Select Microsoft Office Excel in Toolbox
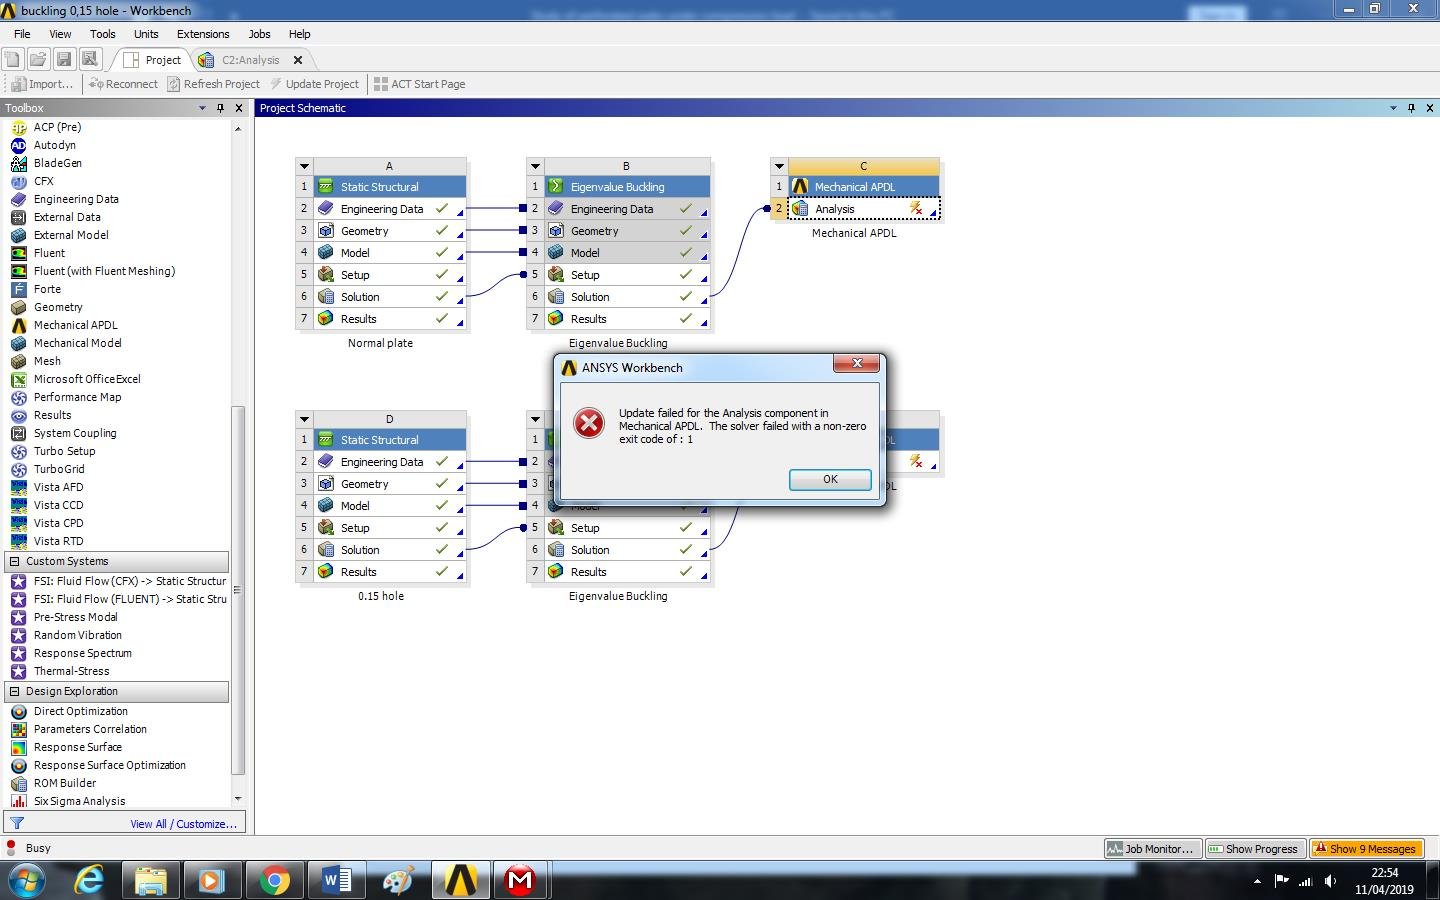This screenshot has height=900, width=1440. tap(87, 379)
